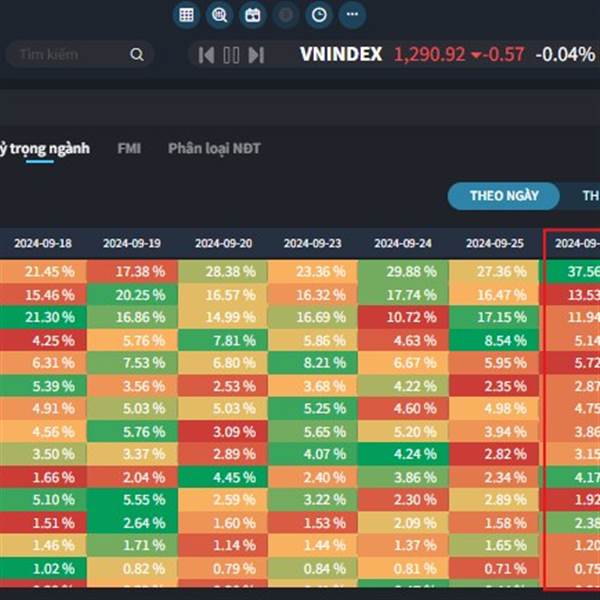Viewport: 600px width, 600px height.
Task: Click the 5.65 % cell
Action: tap(313, 431)
